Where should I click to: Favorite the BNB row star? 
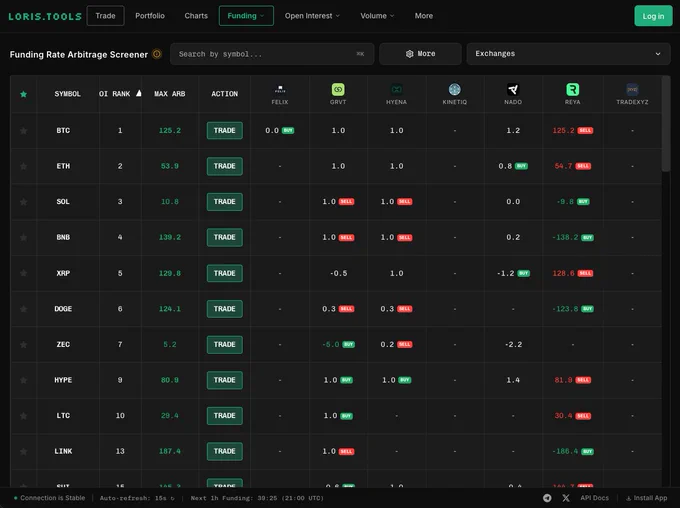(23, 237)
